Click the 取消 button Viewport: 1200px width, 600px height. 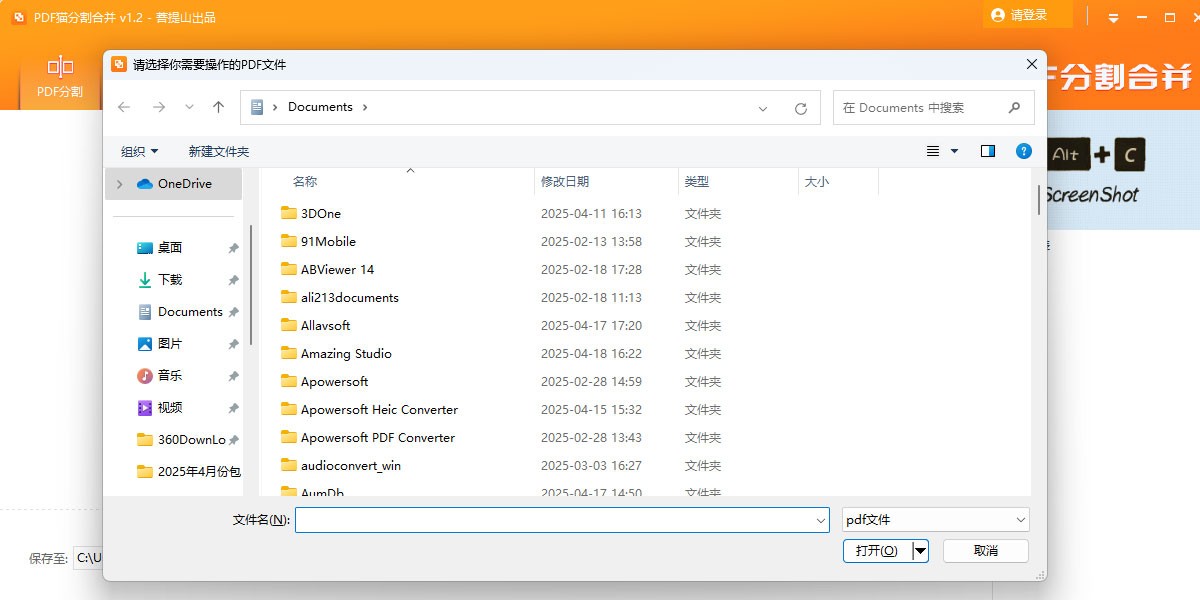985,551
